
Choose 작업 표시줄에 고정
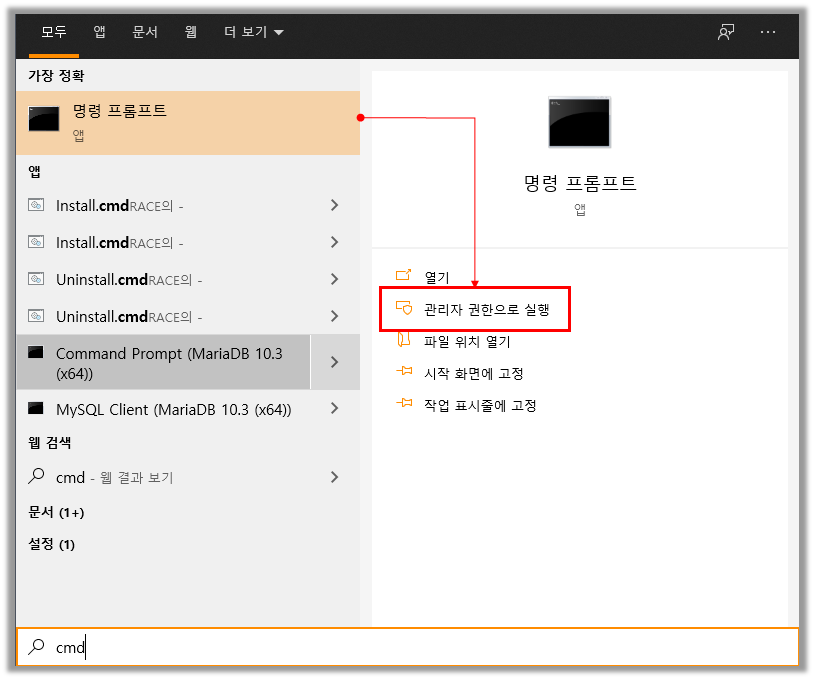point(480,405)
